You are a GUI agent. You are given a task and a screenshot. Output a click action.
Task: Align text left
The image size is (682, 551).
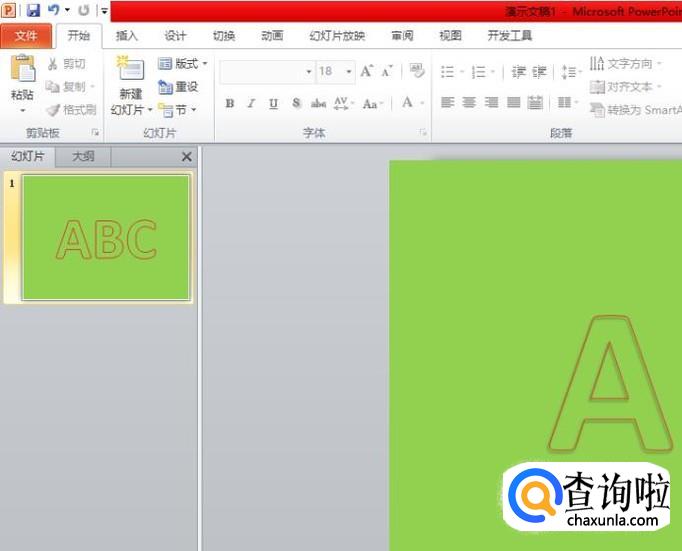(x=448, y=103)
